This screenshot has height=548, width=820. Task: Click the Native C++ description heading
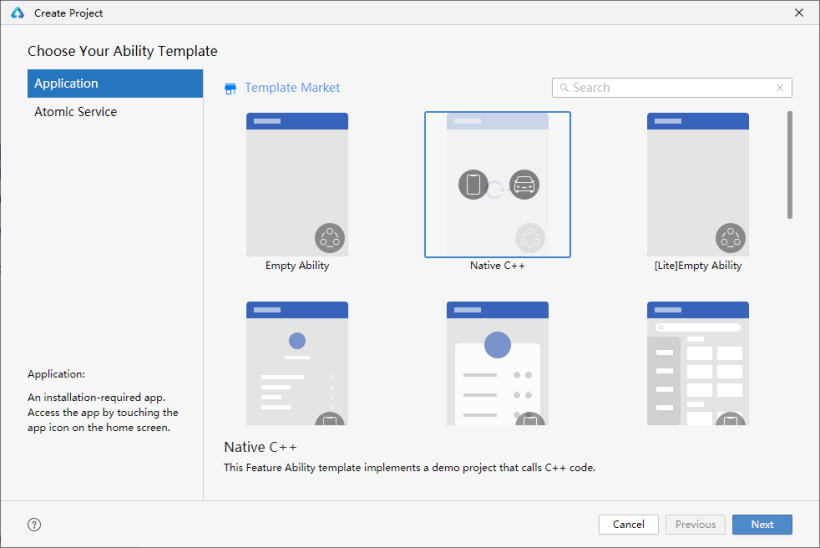click(260, 447)
